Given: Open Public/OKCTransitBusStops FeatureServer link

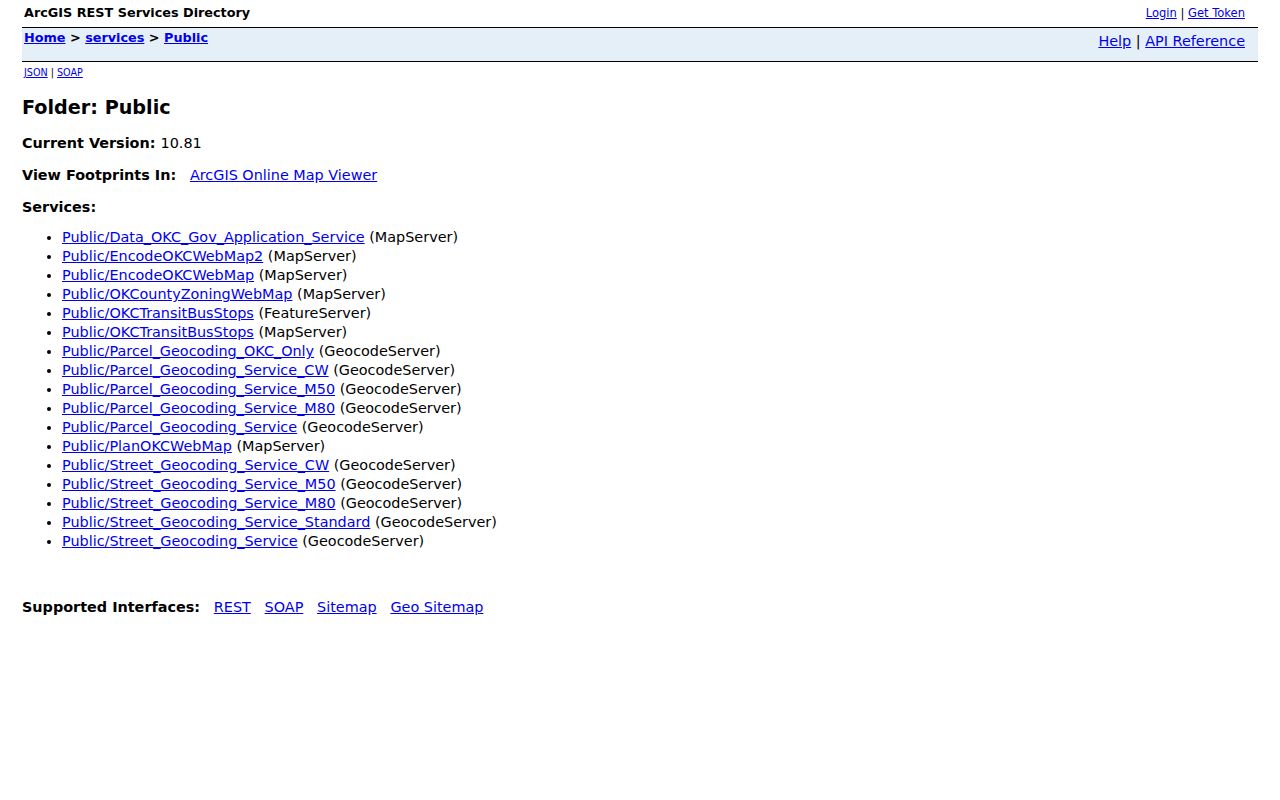Looking at the screenshot, I should point(158,313).
